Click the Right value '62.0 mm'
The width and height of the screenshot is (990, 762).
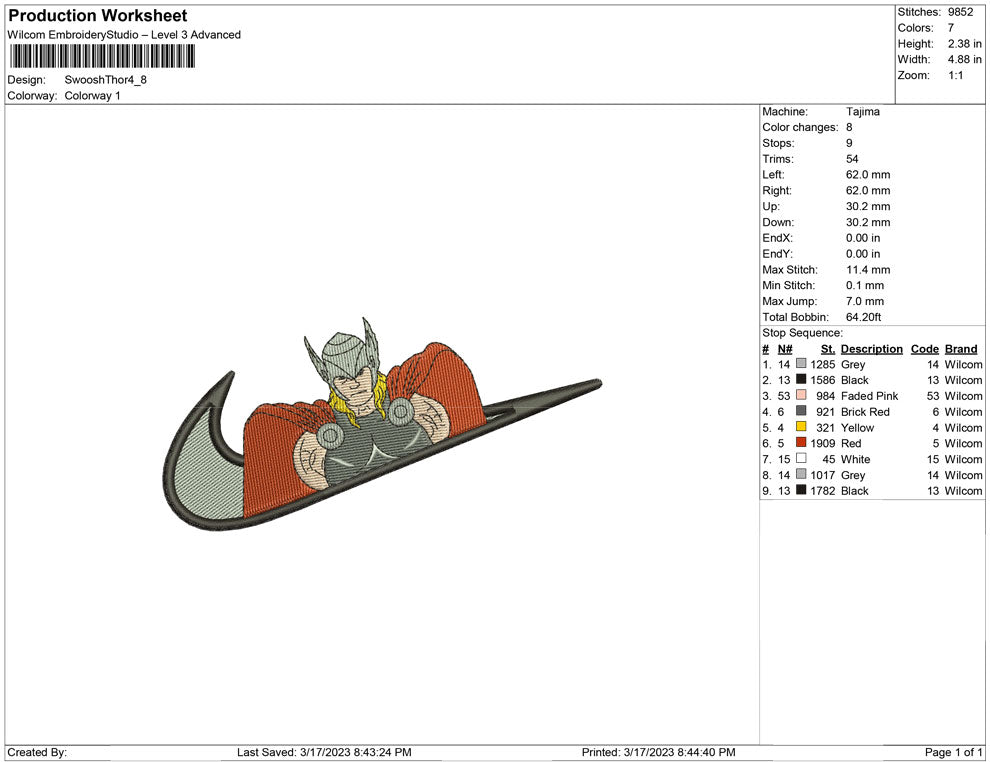(868, 190)
